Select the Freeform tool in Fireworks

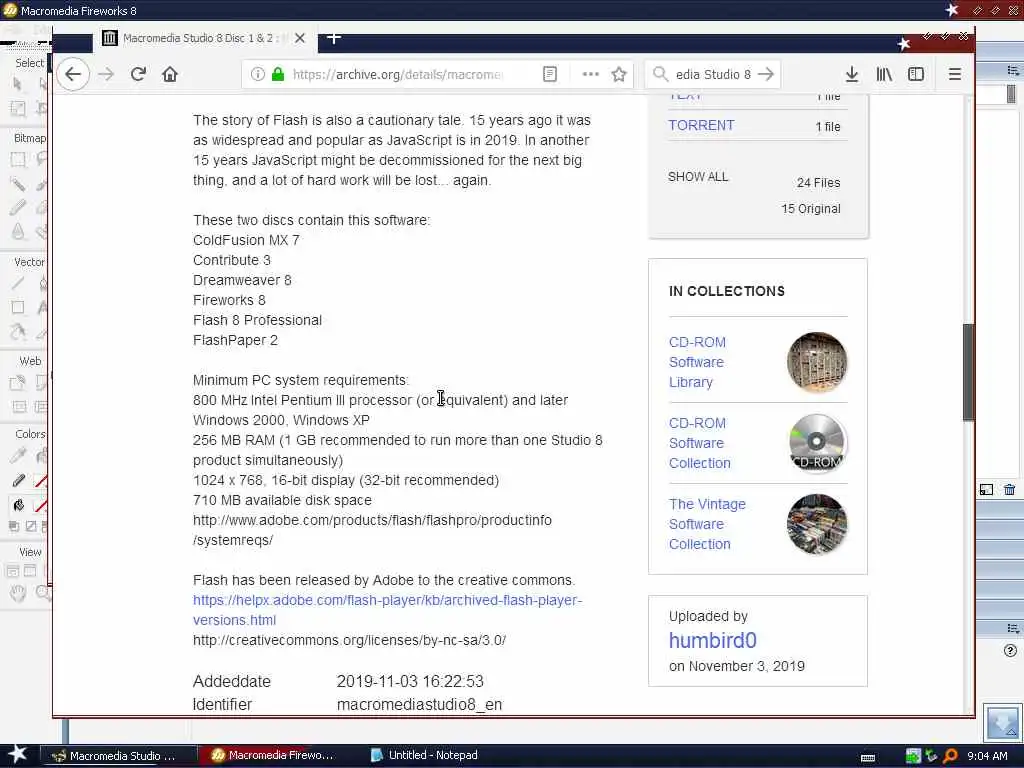[18, 332]
